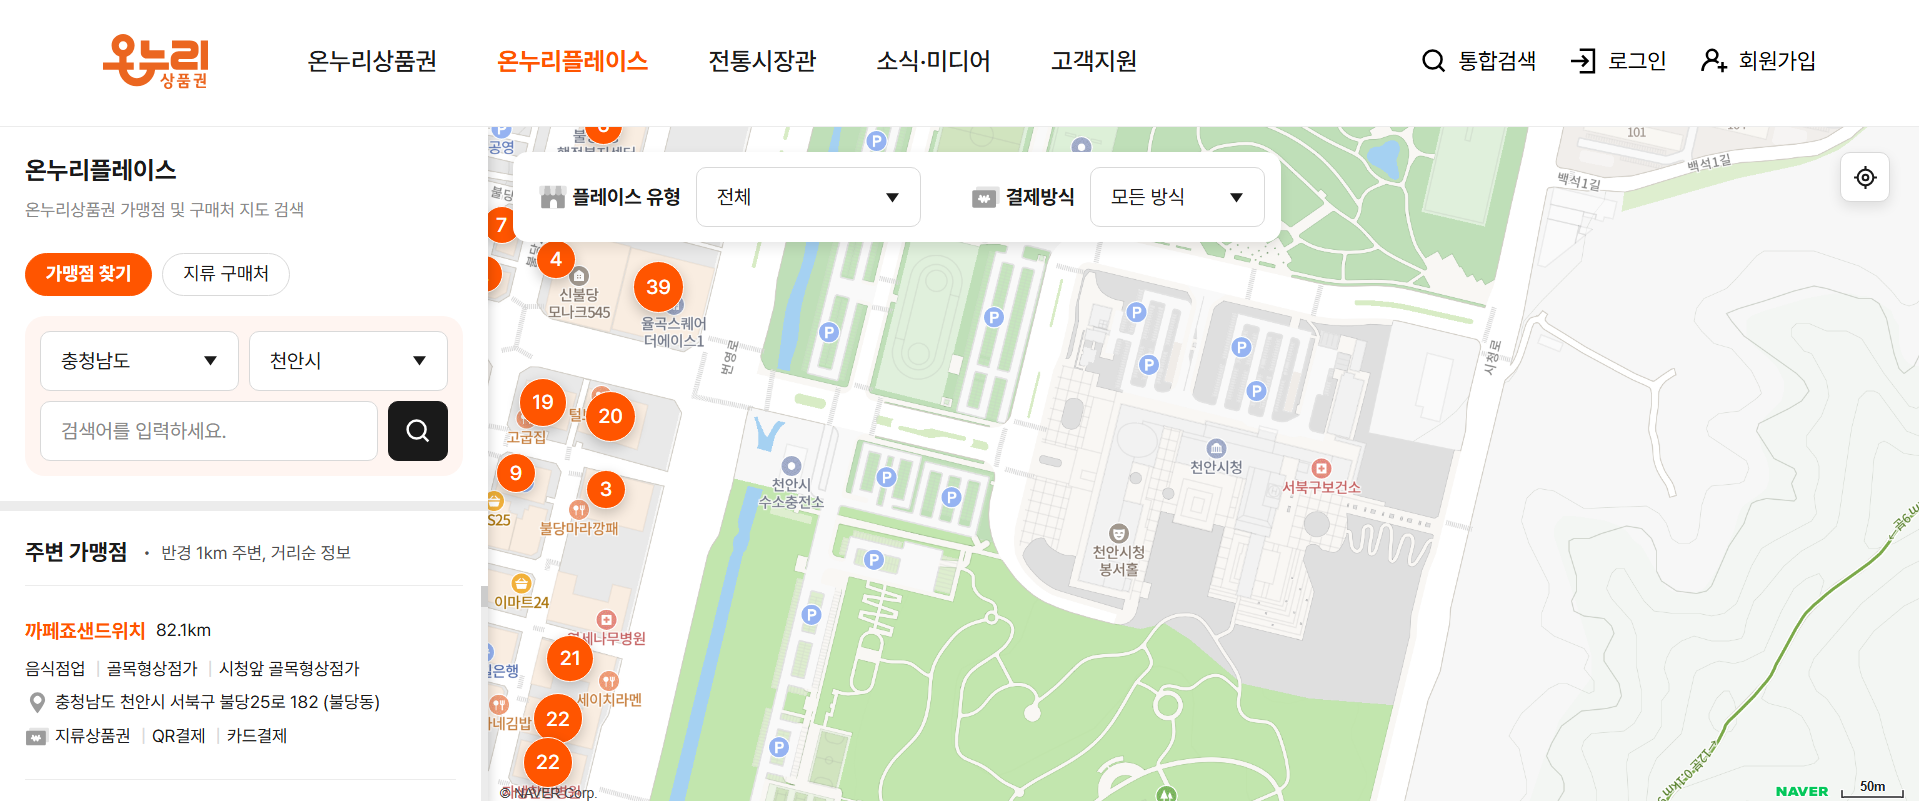Click the cluster marker 9
The width and height of the screenshot is (1919, 801).
coord(516,473)
